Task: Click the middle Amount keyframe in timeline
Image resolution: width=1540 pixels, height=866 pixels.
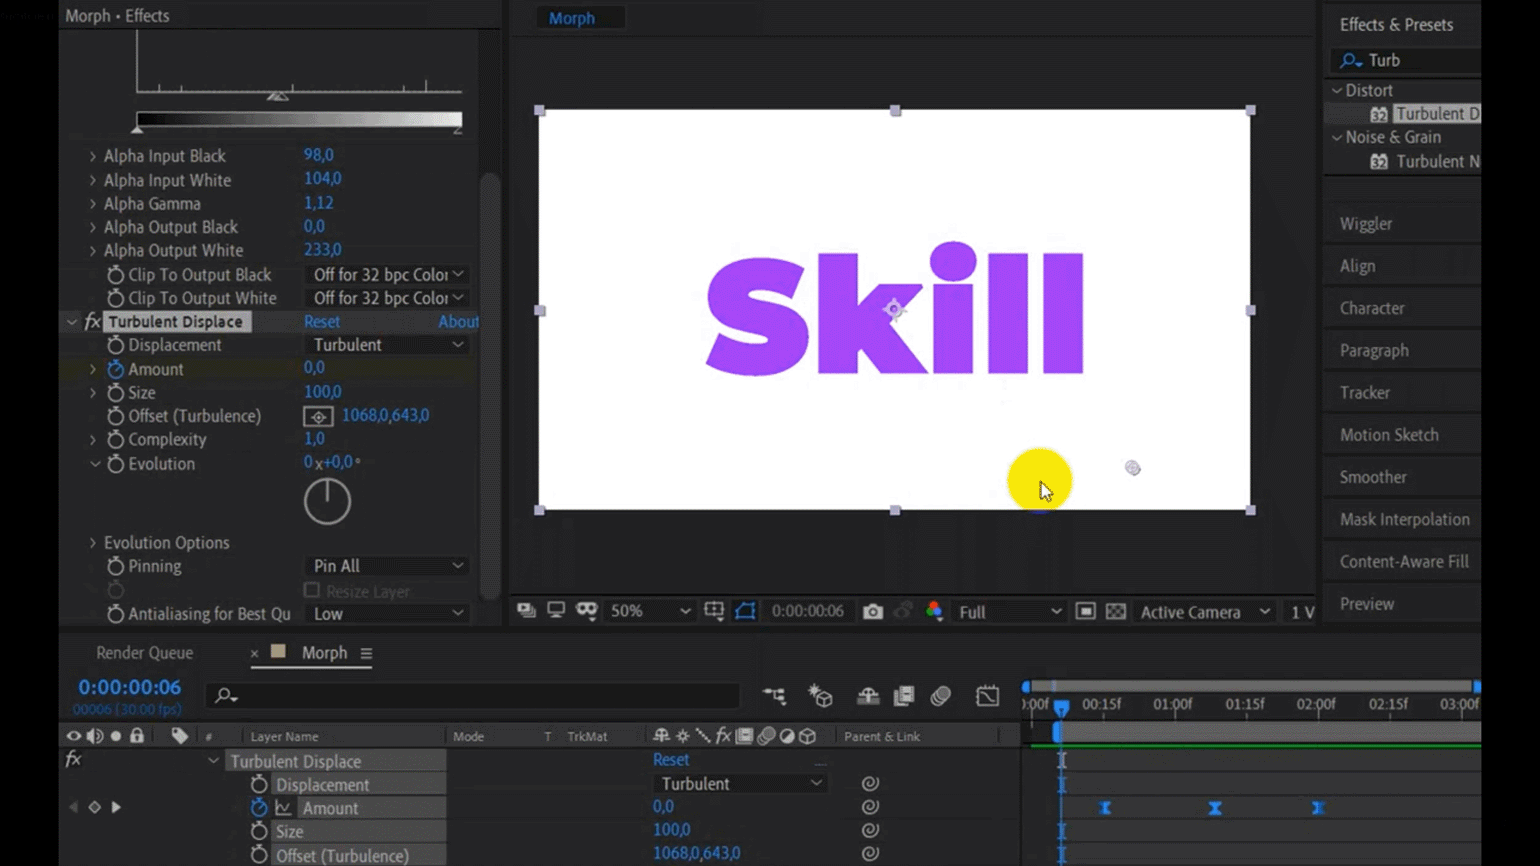Action: (1215, 808)
